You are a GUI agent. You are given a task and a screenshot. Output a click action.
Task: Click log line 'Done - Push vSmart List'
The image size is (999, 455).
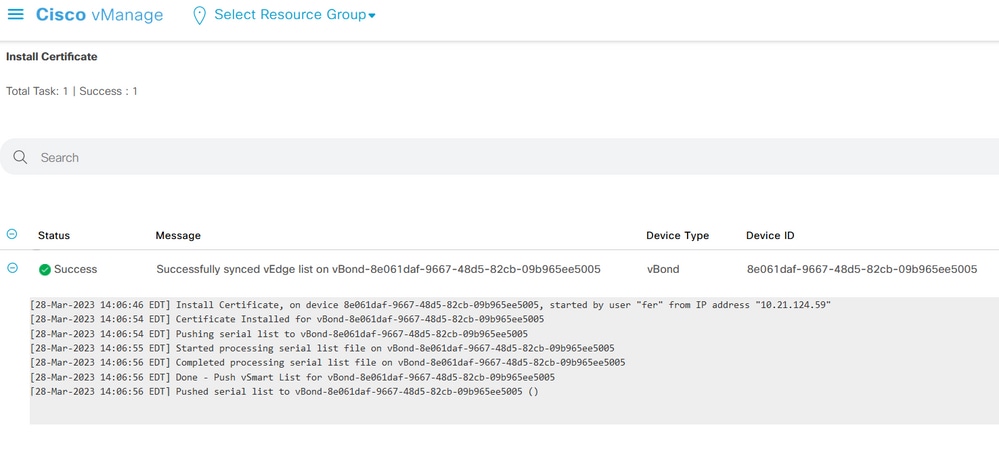tap(292, 377)
